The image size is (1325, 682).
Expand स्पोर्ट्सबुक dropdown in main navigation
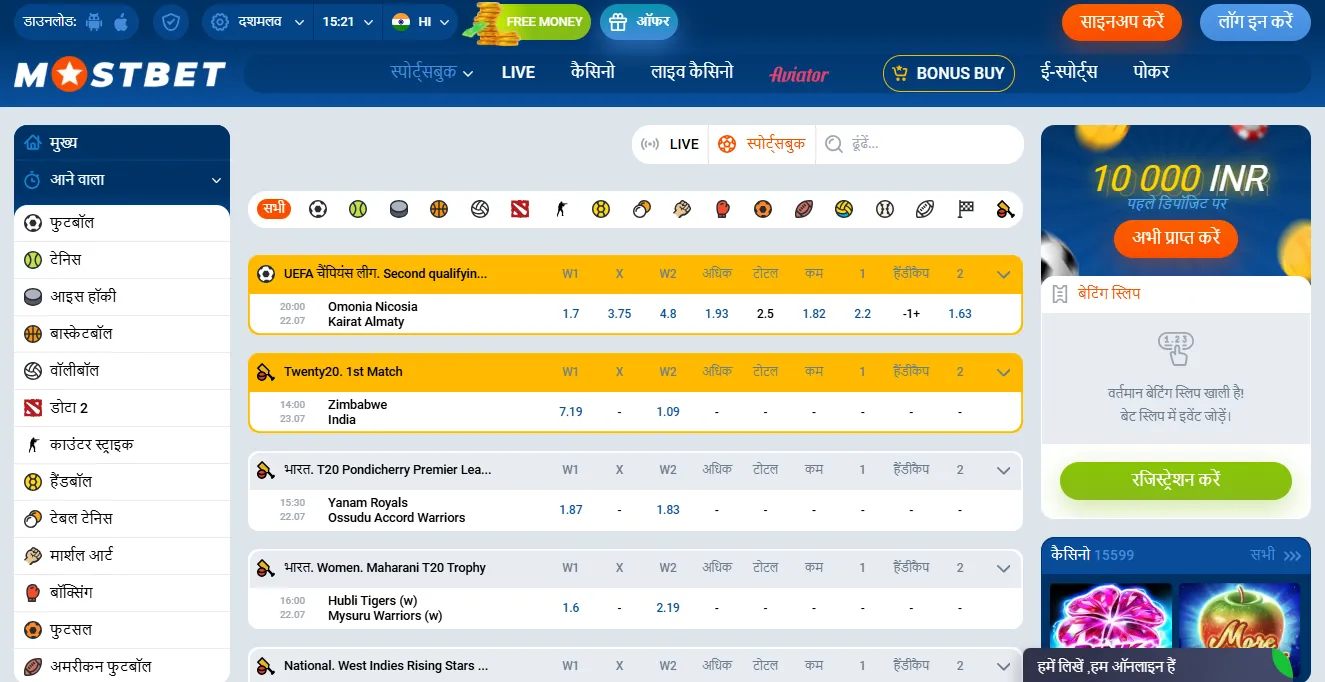pyautogui.click(x=432, y=72)
